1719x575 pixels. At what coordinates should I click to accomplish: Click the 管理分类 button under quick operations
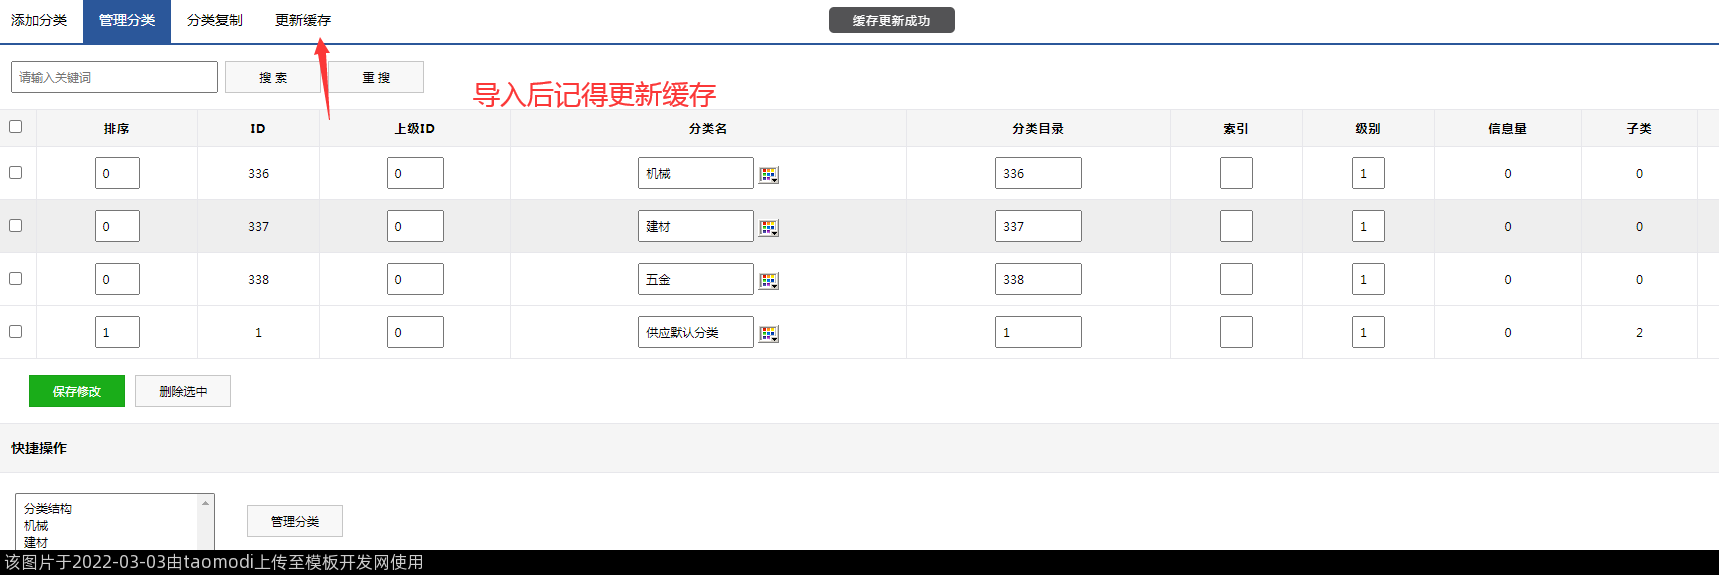(x=295, y=522)
